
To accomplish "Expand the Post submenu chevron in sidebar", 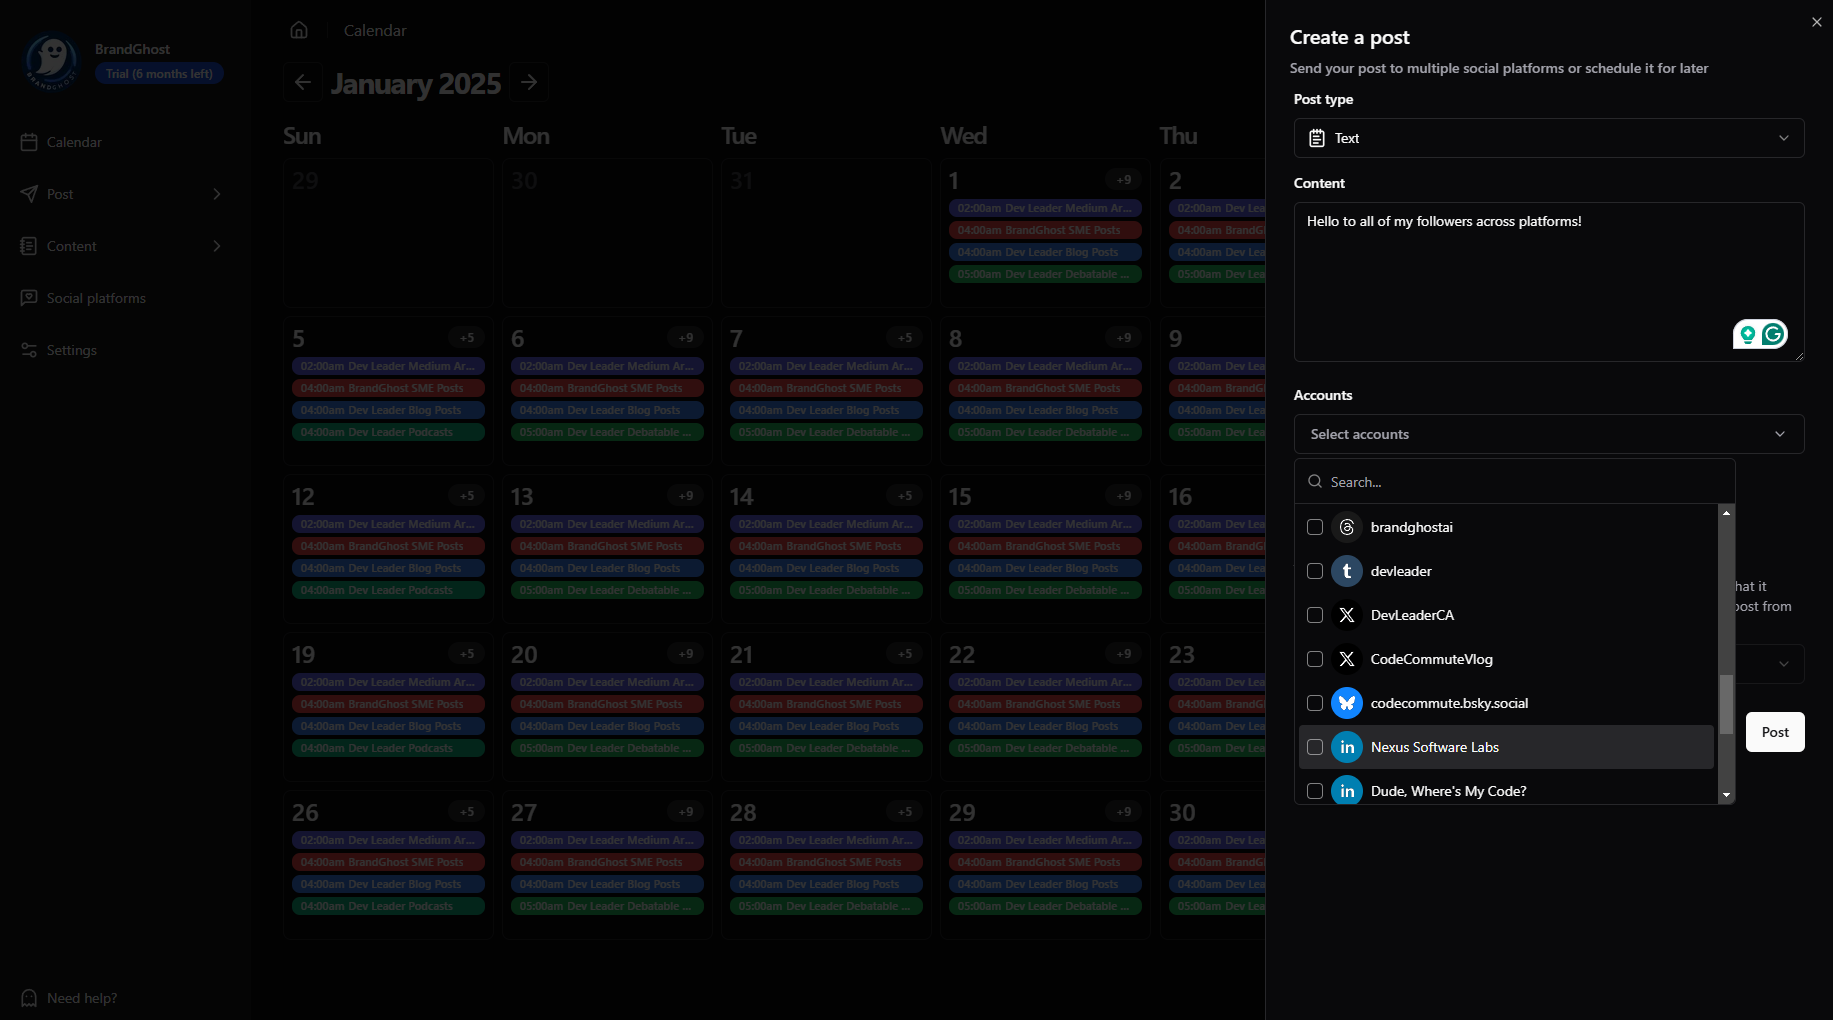I will (217, 194).
